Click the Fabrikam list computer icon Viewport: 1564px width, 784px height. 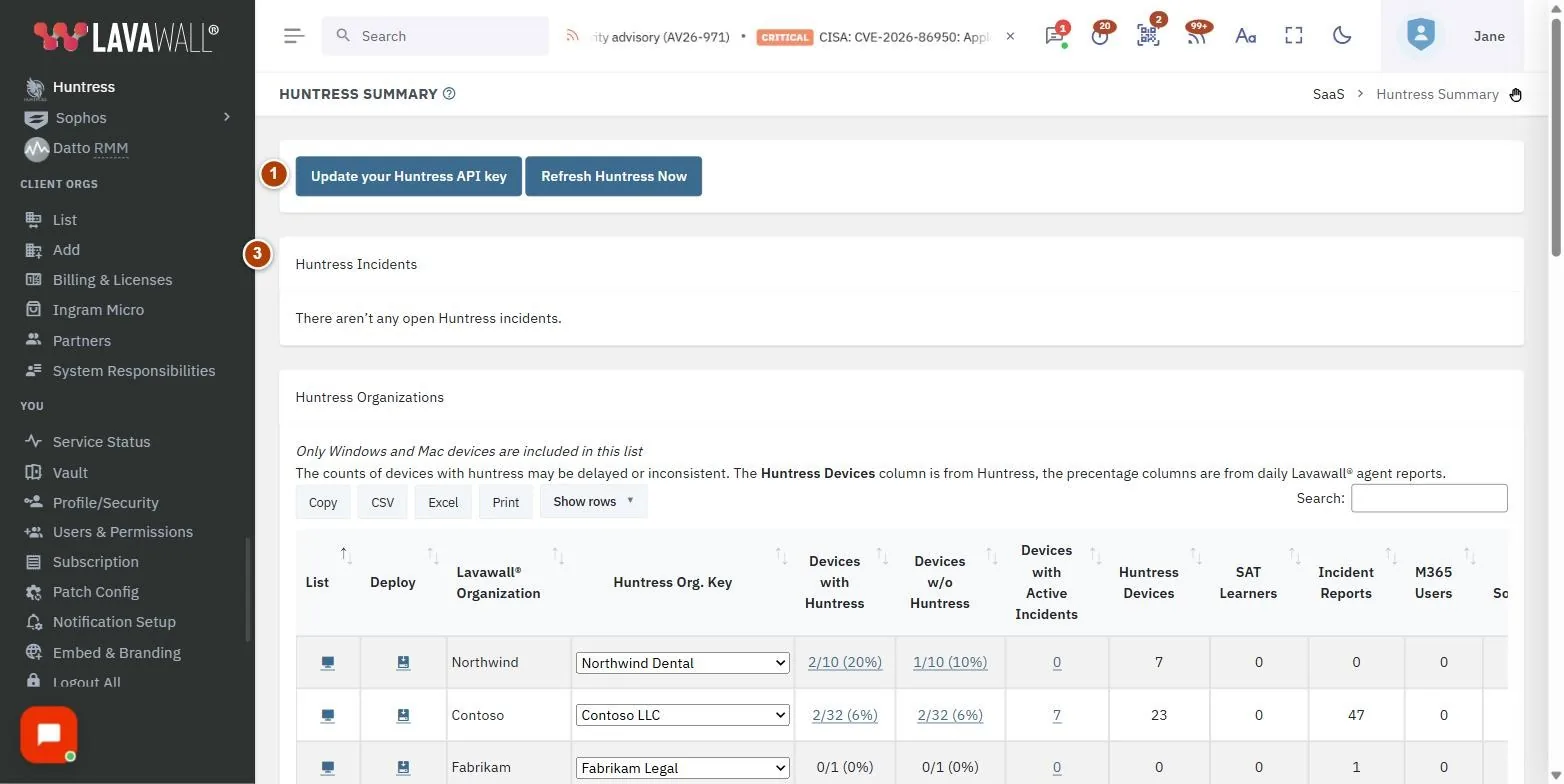(x=327, y=767)
